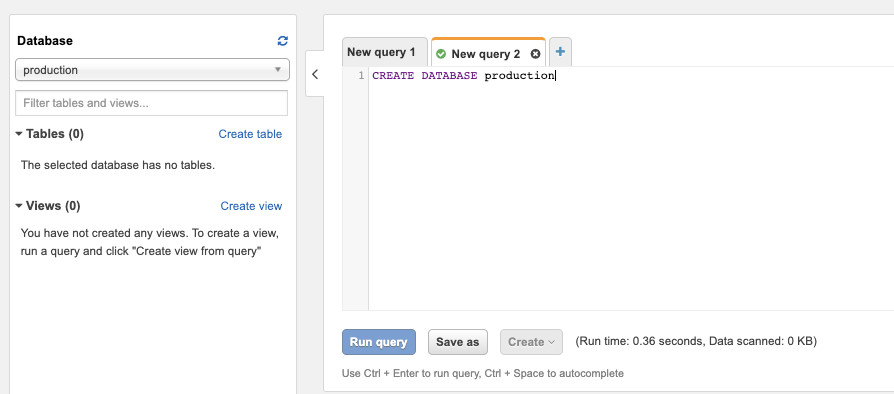Click the Save as button

pos(457,342)
